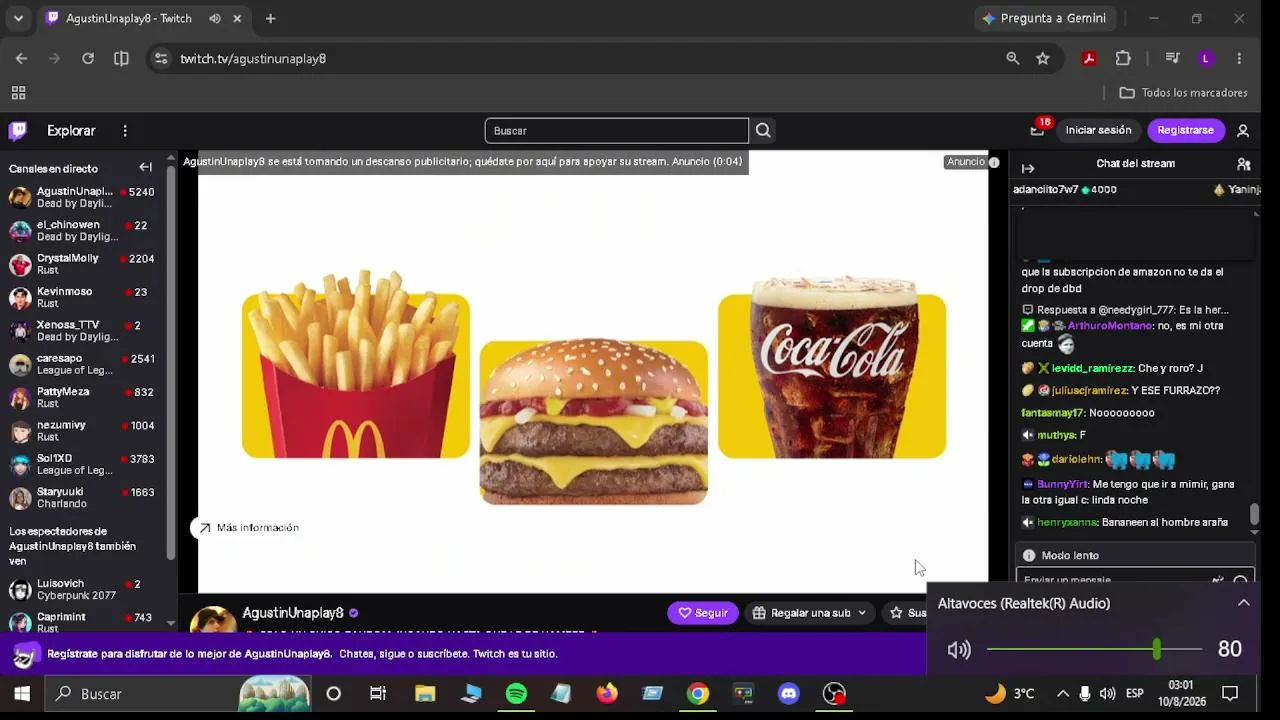Follow the channel with Seguir
Image resolution: width=1280 pixels, height=720 pixels.
(703, 613)
